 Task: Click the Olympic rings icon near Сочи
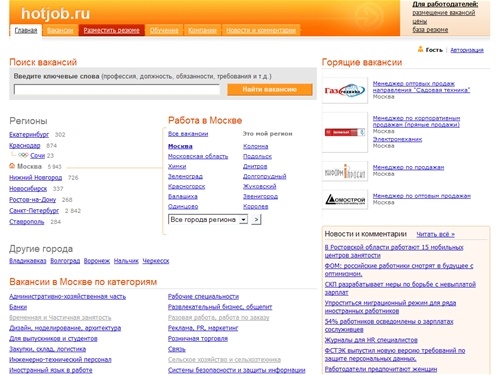tap(23, 155)
